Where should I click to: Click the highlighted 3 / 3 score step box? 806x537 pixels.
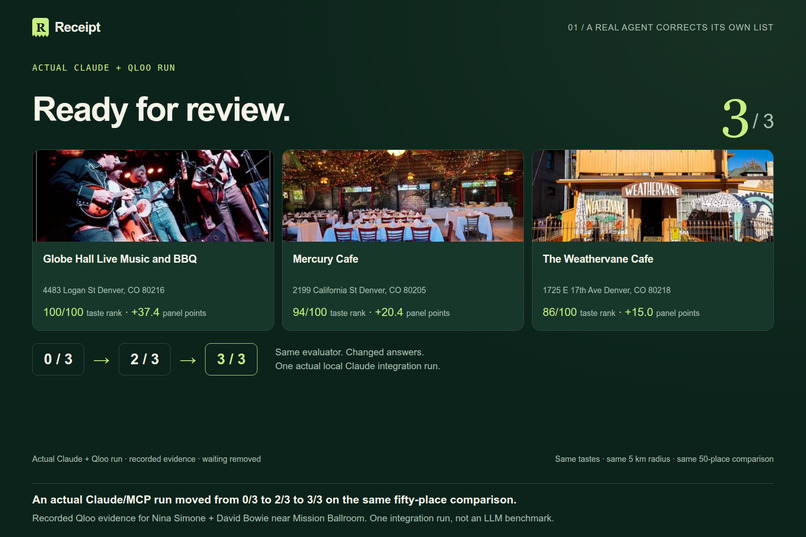pyautogui.click(x=231, y=359)
